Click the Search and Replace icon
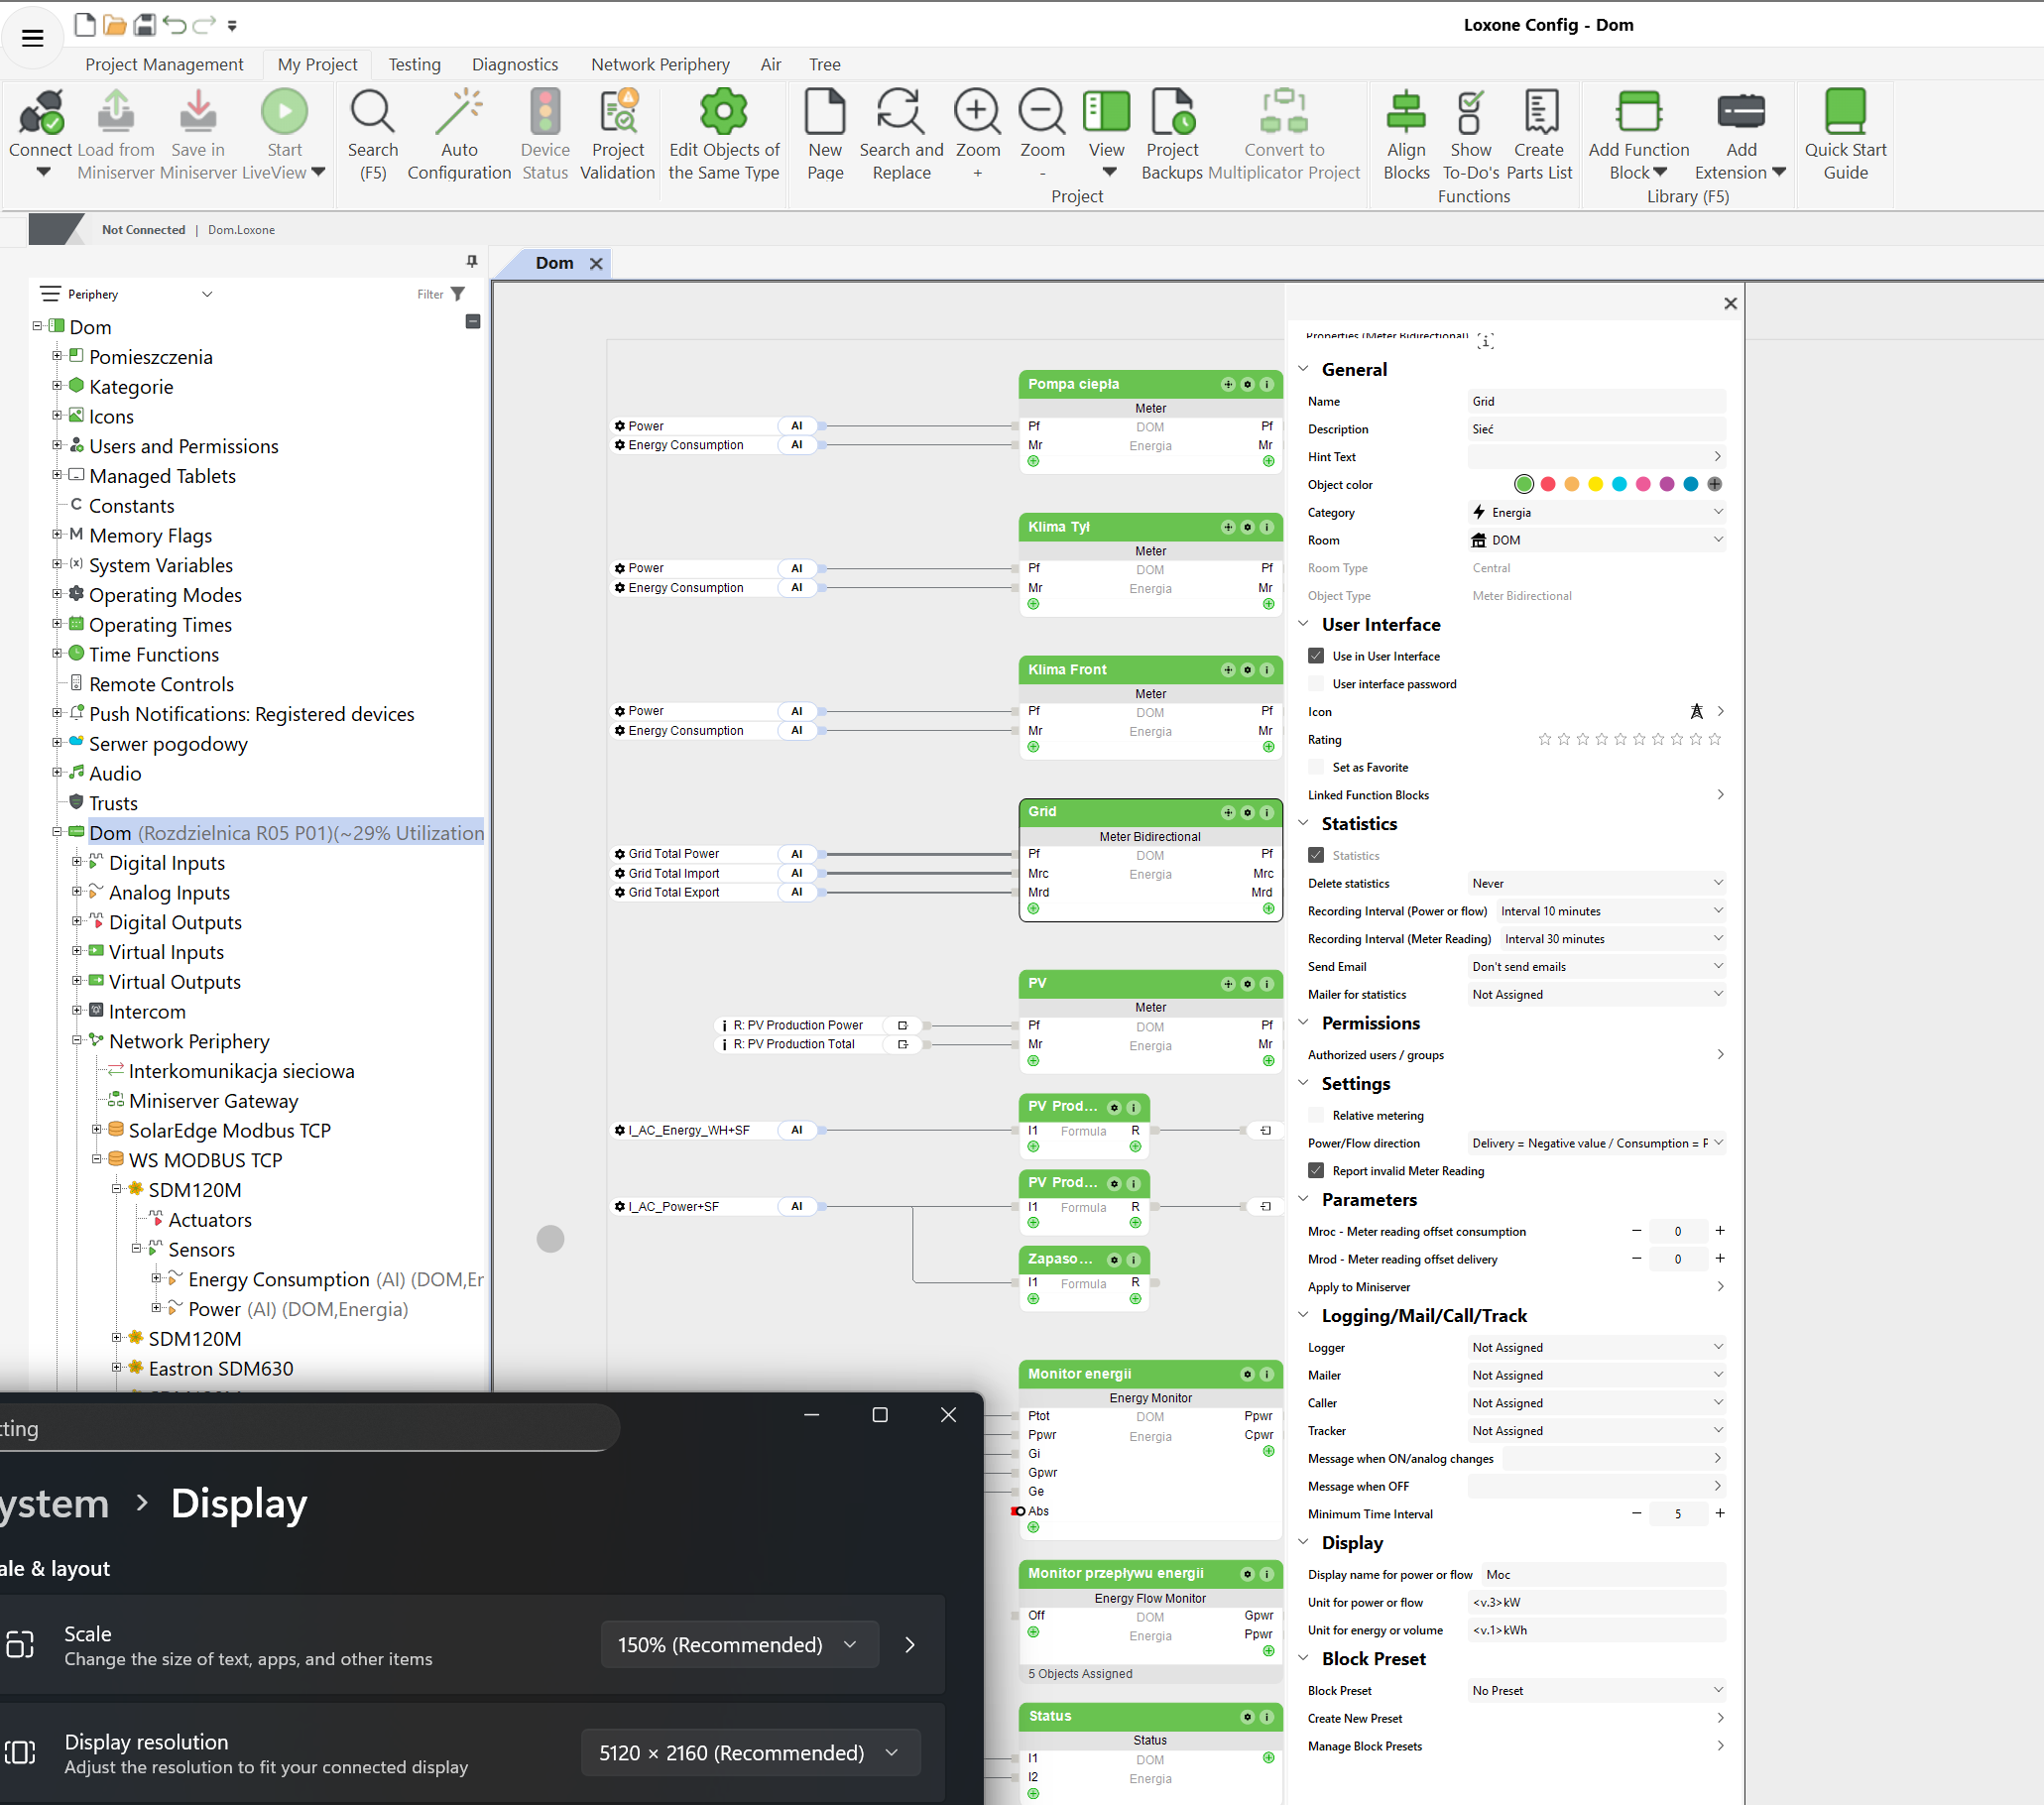 point(900,113)
